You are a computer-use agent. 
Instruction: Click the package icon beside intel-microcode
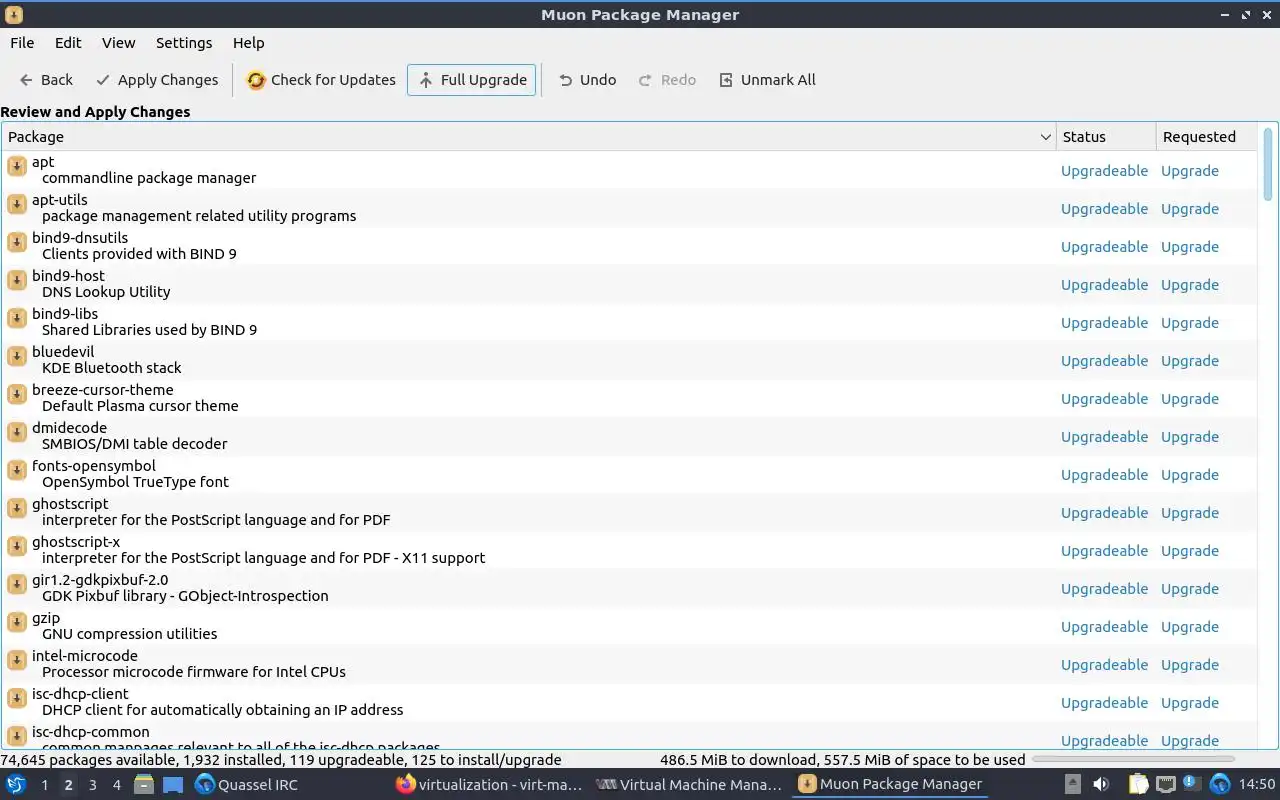[16, 660]
